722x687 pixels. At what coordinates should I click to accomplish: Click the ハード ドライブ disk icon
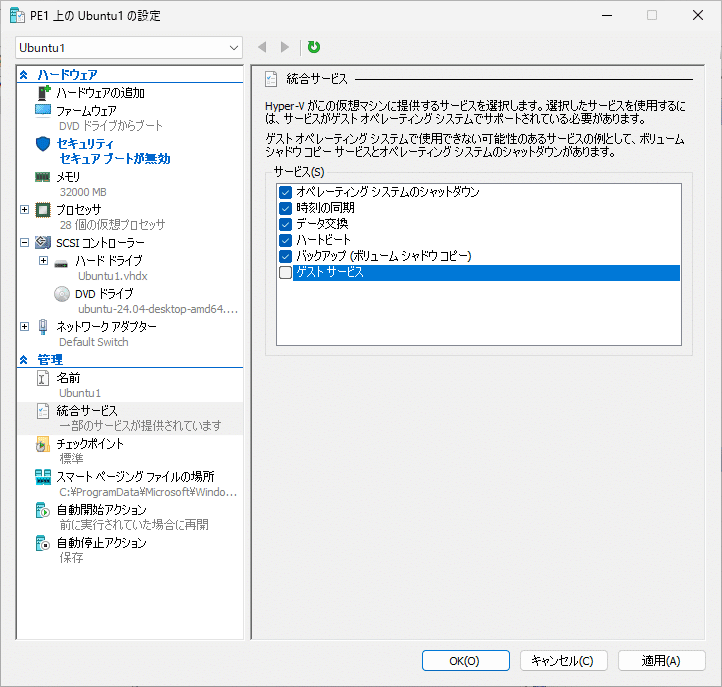pos(61,264)
